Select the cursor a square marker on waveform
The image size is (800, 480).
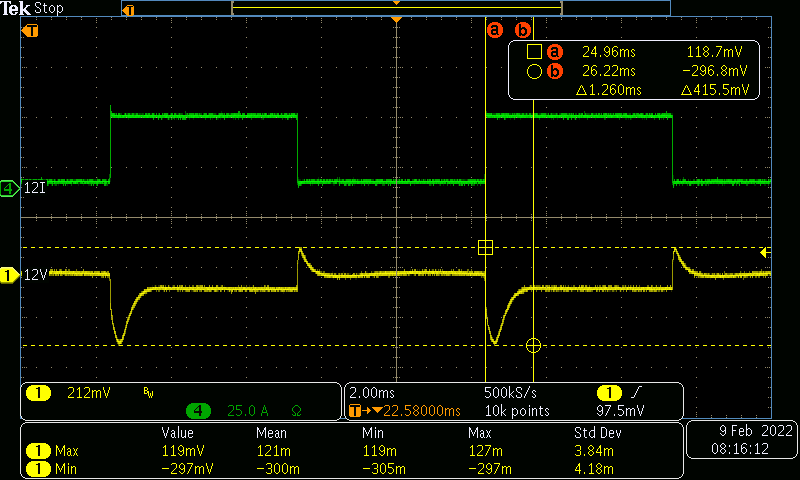tap(486, 247)
